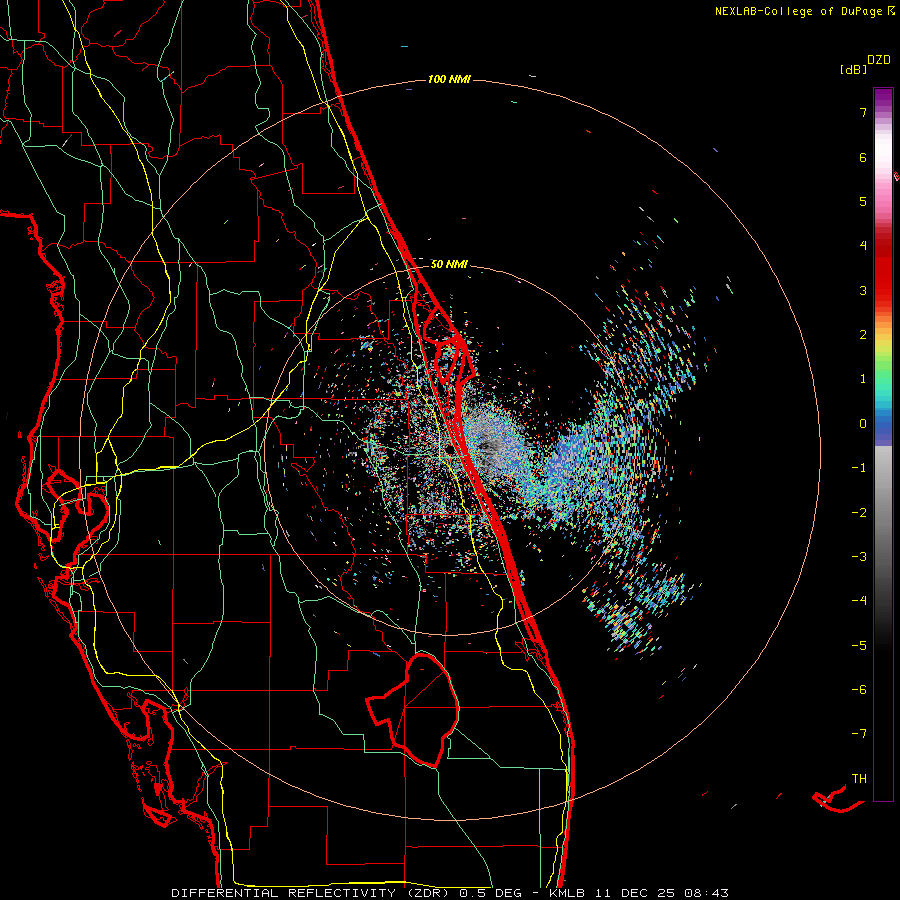Screen dimensions: 900x900
Task: Click the -6 value on the dB scale
Action: pyautogui.click(x=859, y=690)
